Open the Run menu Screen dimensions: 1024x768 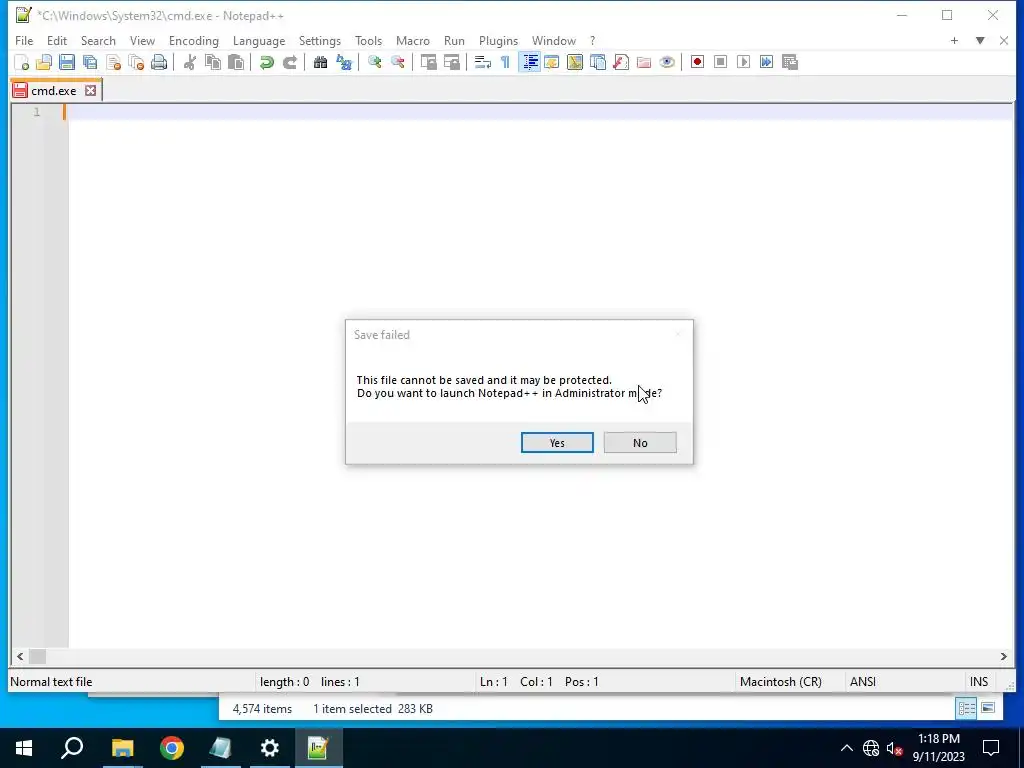coord(455,40)
